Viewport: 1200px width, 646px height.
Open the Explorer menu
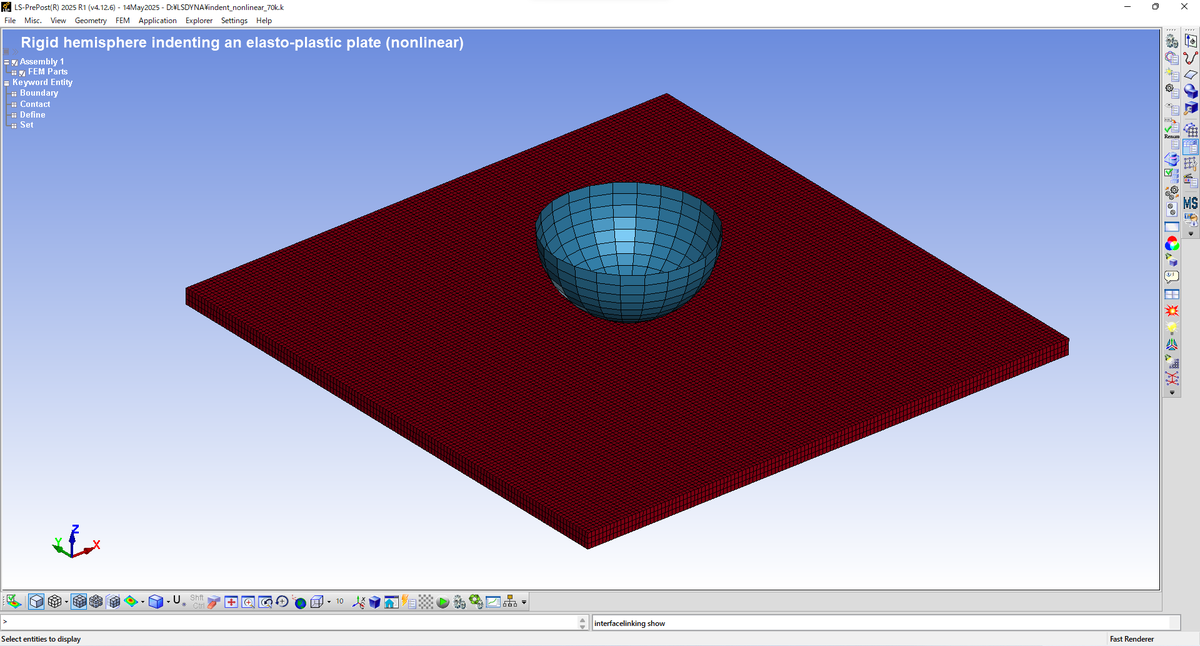pyautogui.click(x=199, y=20)
